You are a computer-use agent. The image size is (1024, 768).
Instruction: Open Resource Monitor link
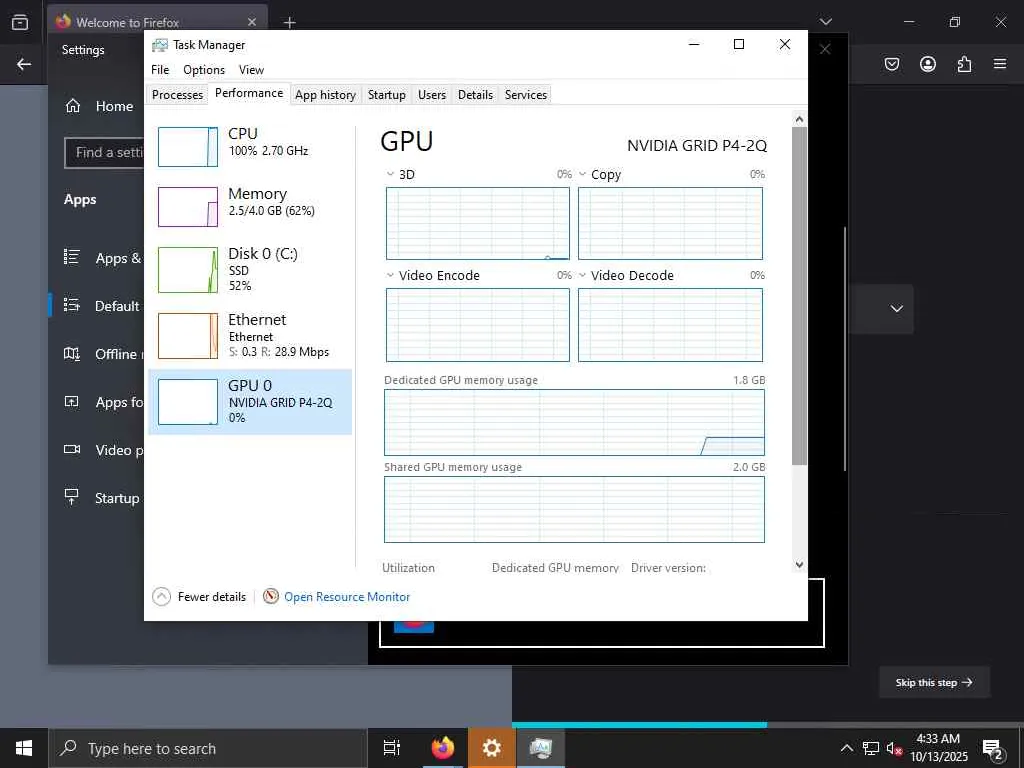point(347,596)
